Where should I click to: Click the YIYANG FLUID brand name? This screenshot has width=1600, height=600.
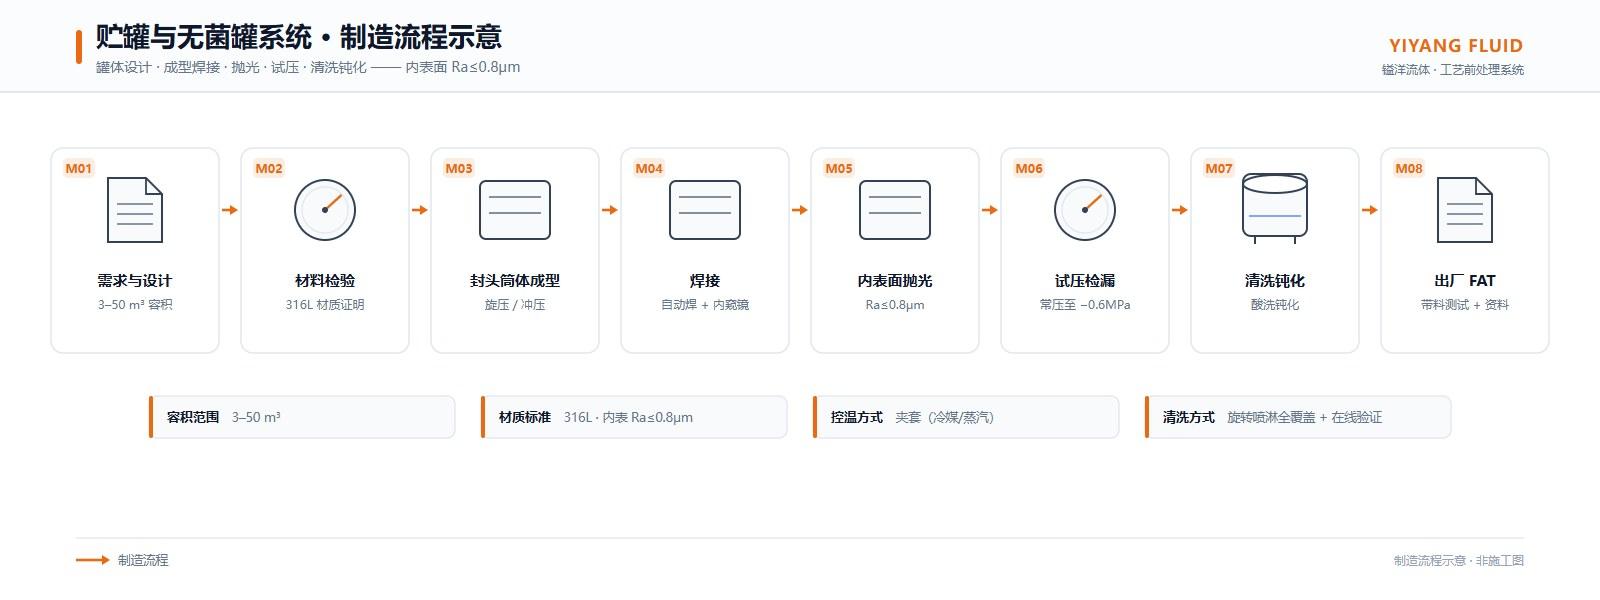click(x=1456, y=46)
